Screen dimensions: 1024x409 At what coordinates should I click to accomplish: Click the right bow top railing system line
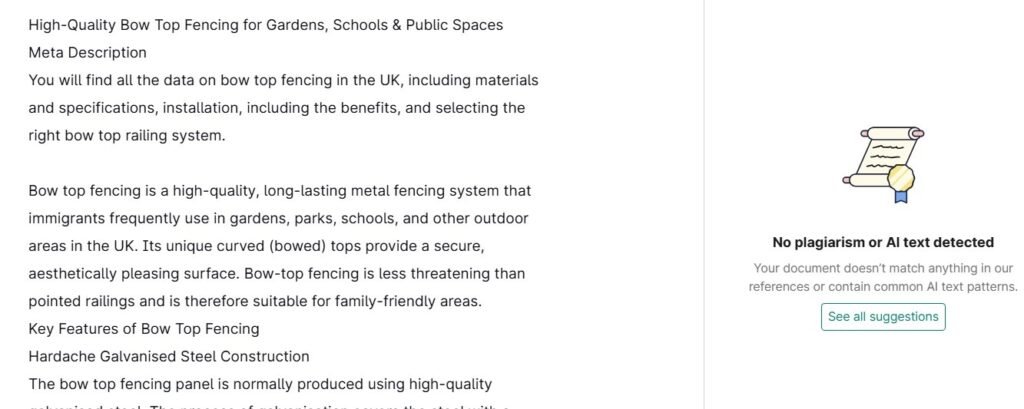tap(127, 135)
